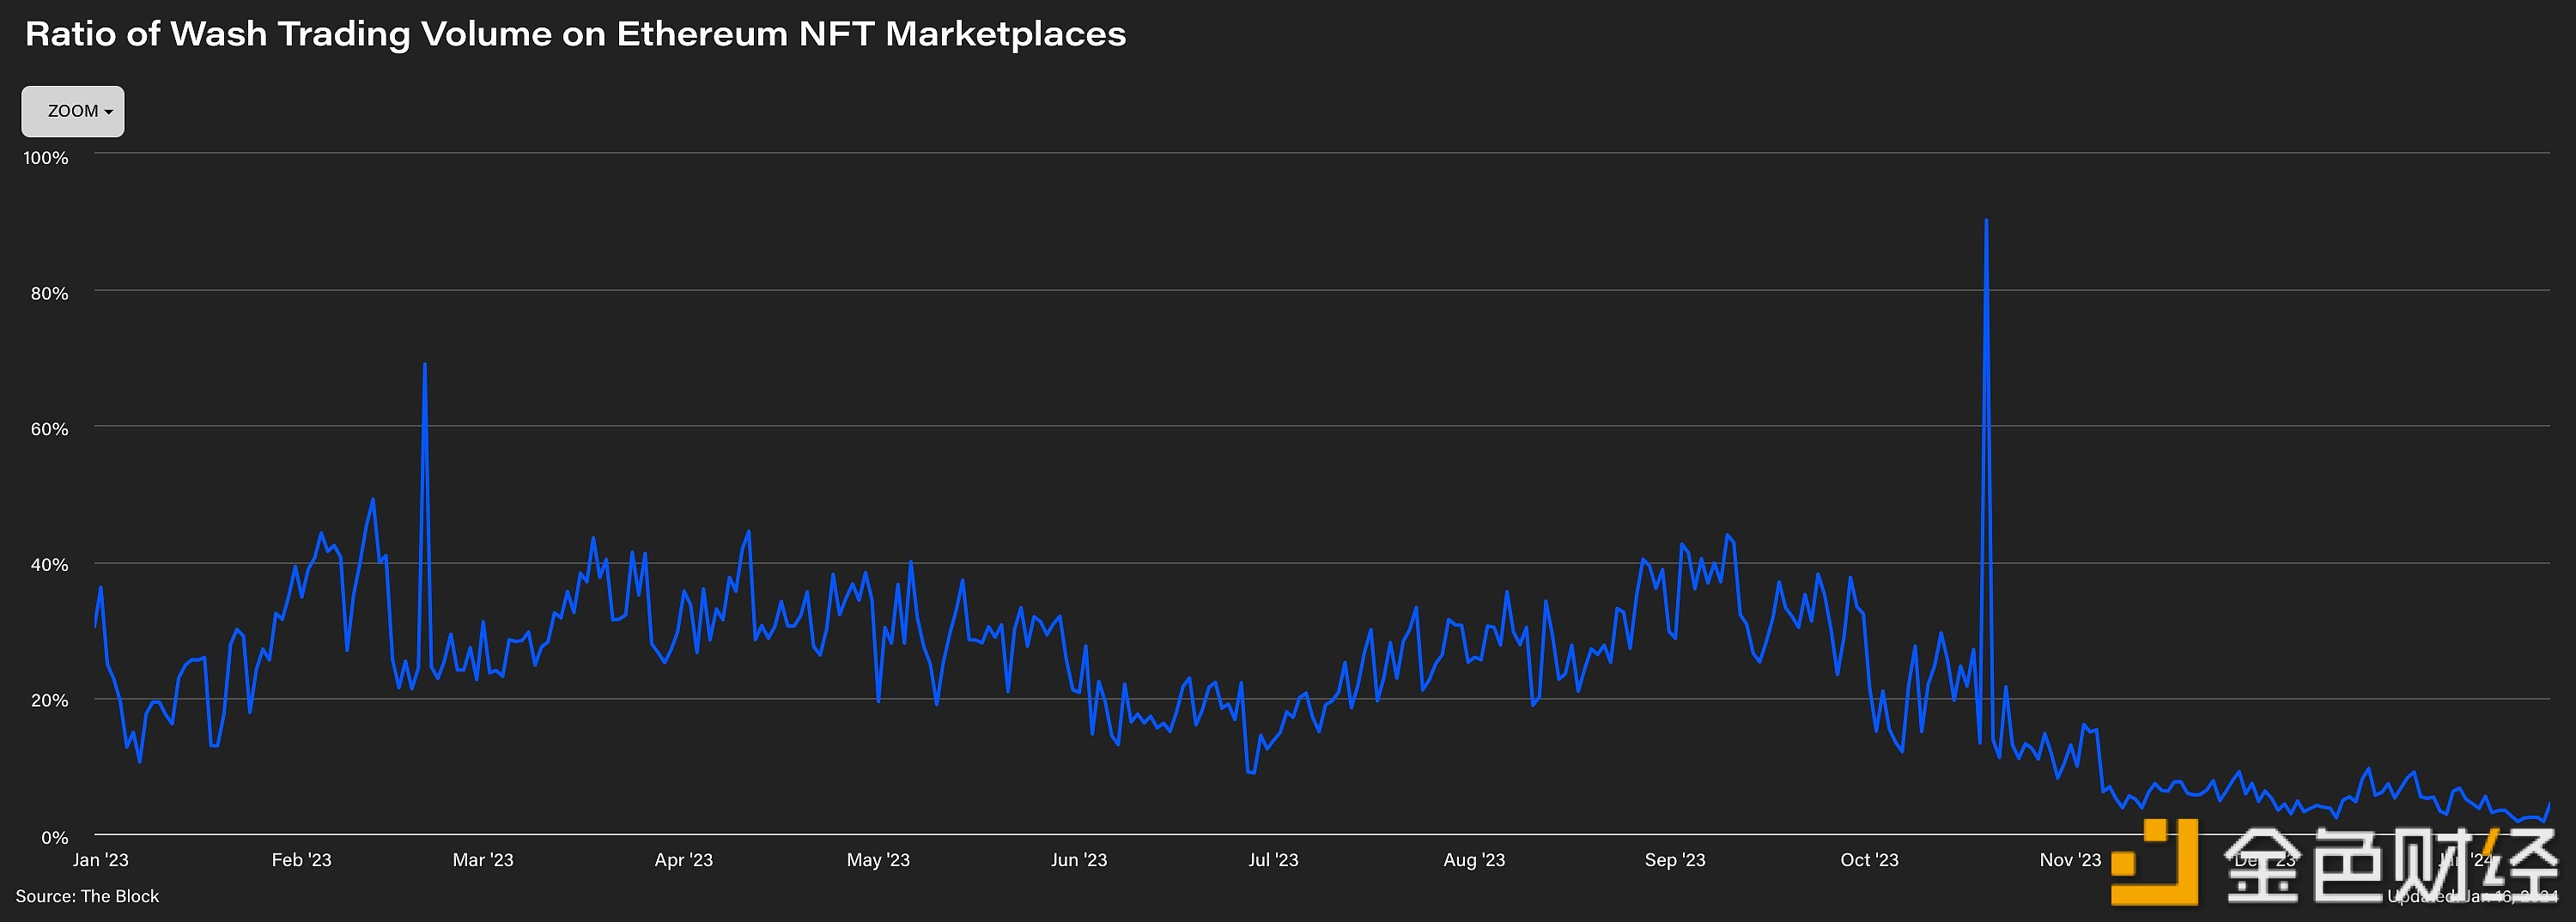
Task: Click the chart title about Wash Trading Volume
Action: (x=575, y=34)
